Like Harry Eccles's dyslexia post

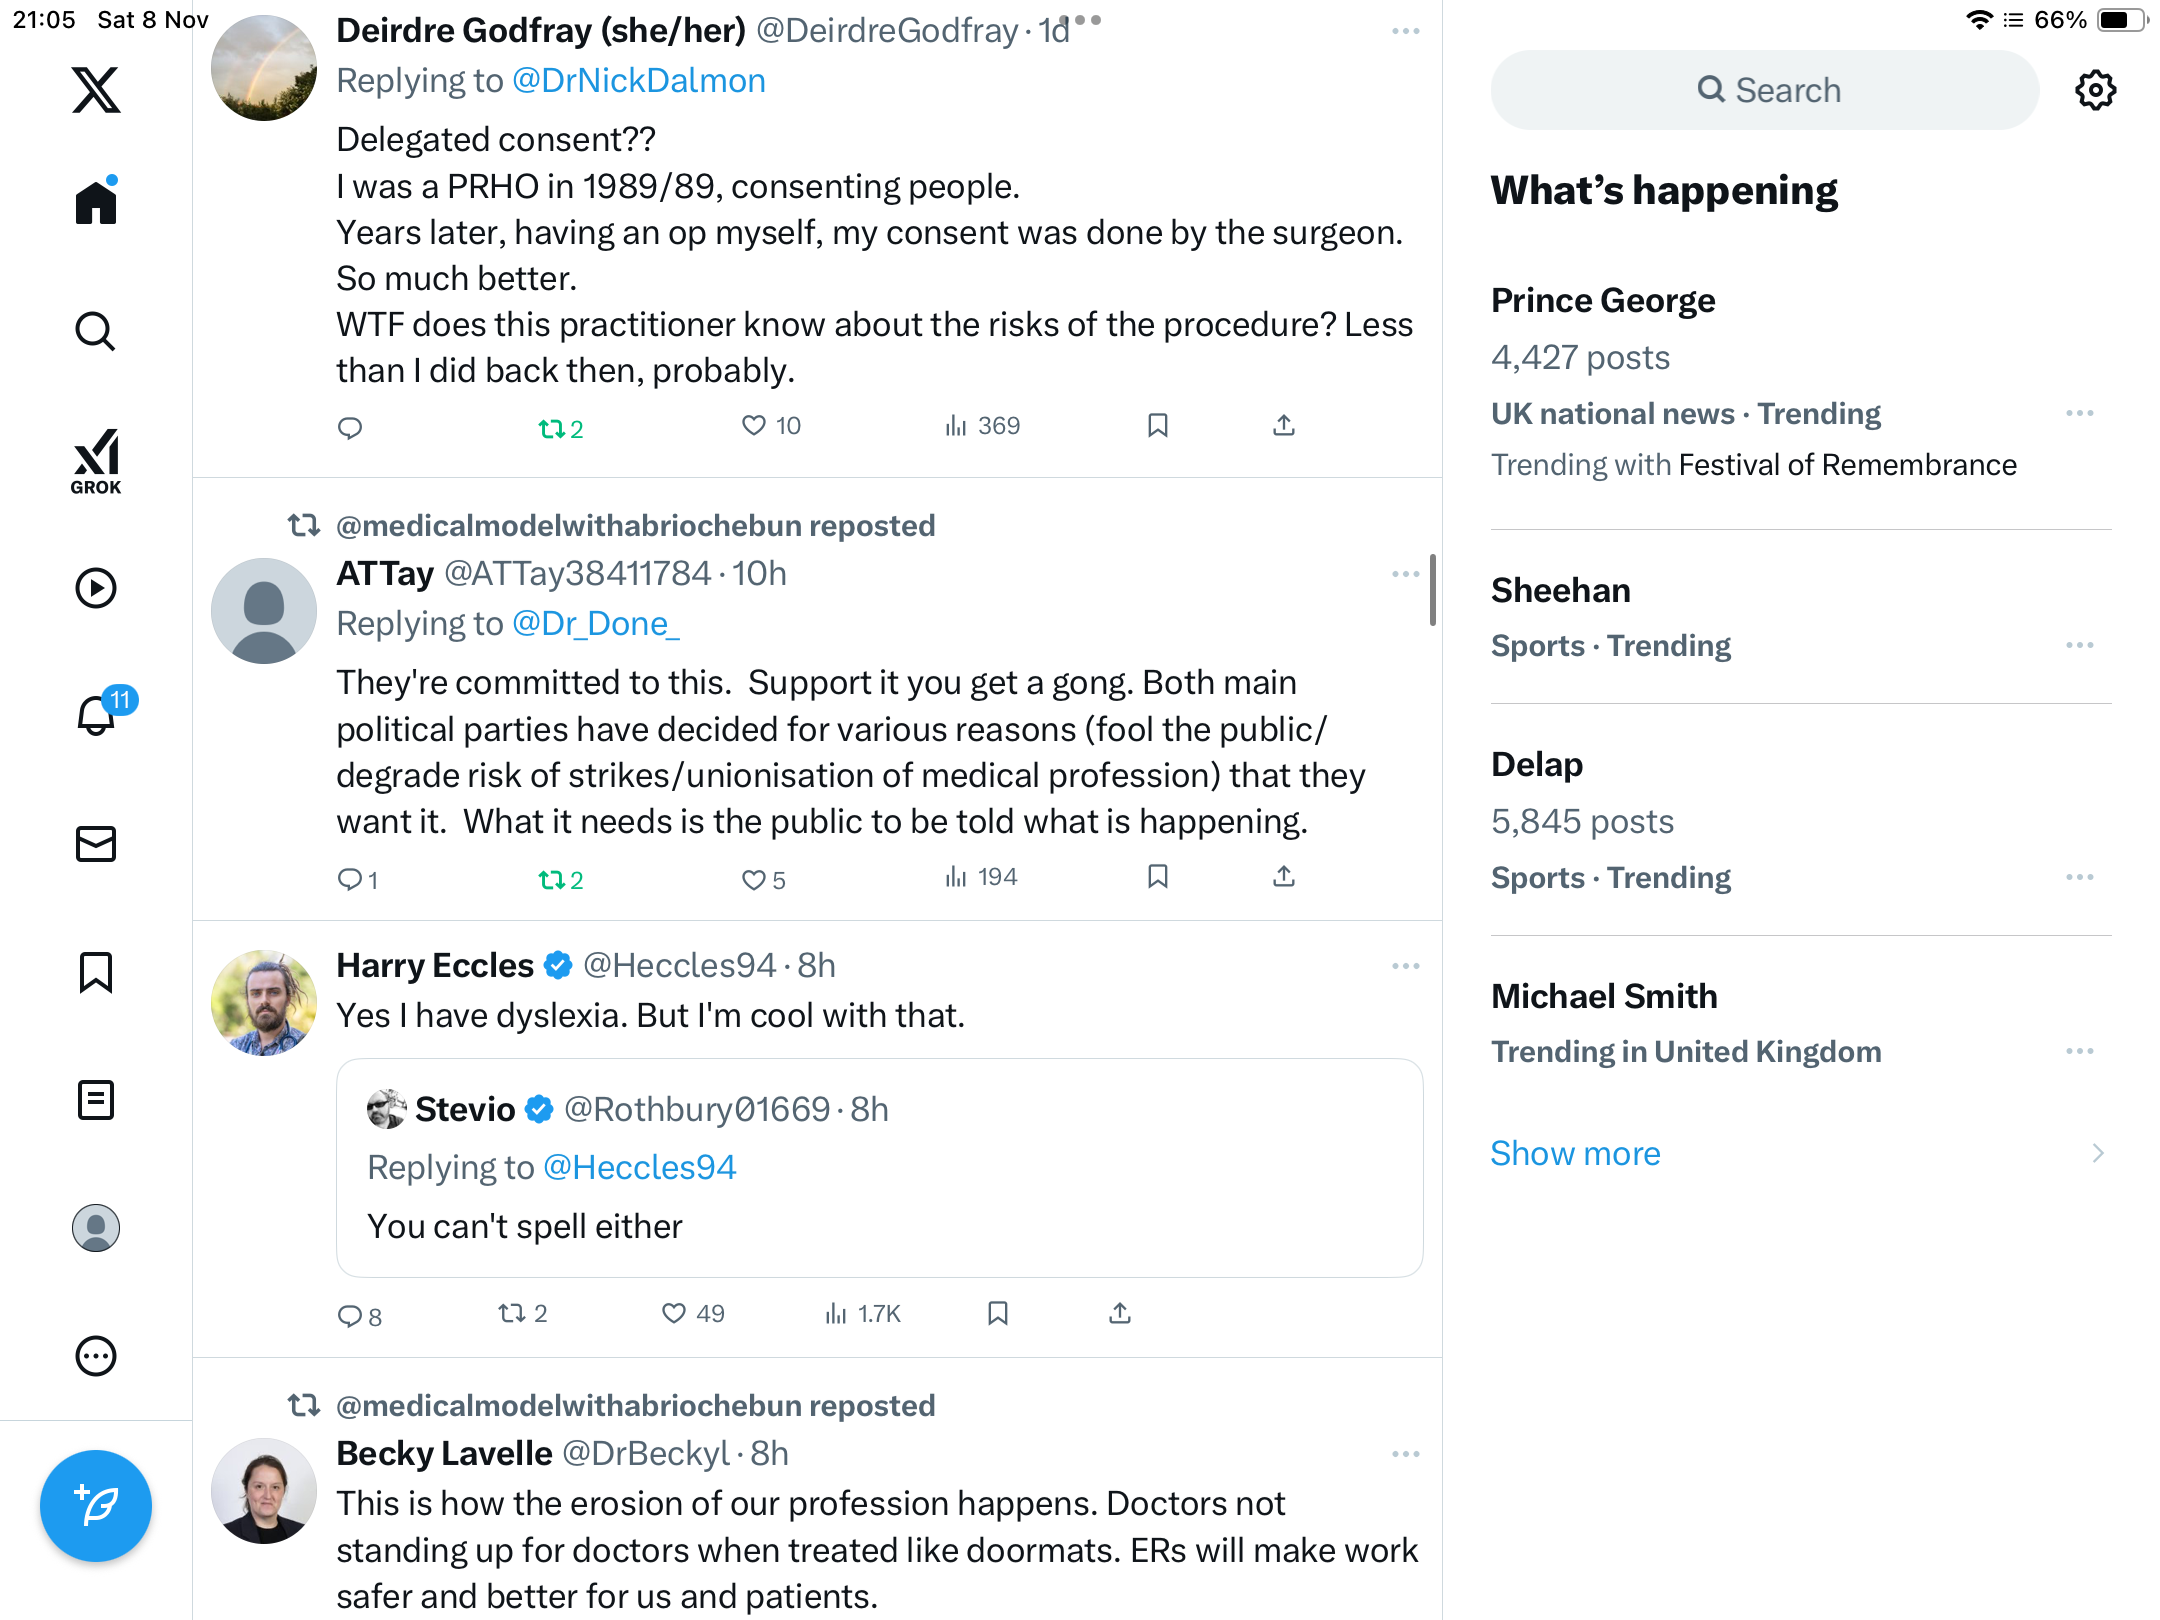(x=675, y=1313)
